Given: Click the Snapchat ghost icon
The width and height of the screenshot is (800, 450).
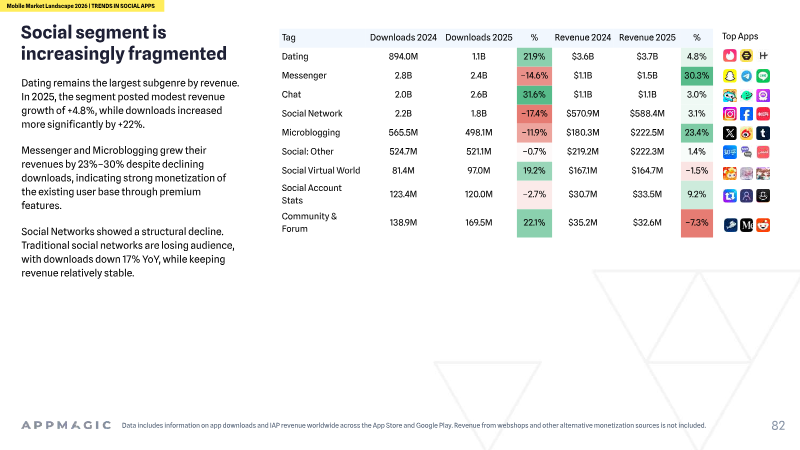Looking at the screenshot, I should coord(730,76).
